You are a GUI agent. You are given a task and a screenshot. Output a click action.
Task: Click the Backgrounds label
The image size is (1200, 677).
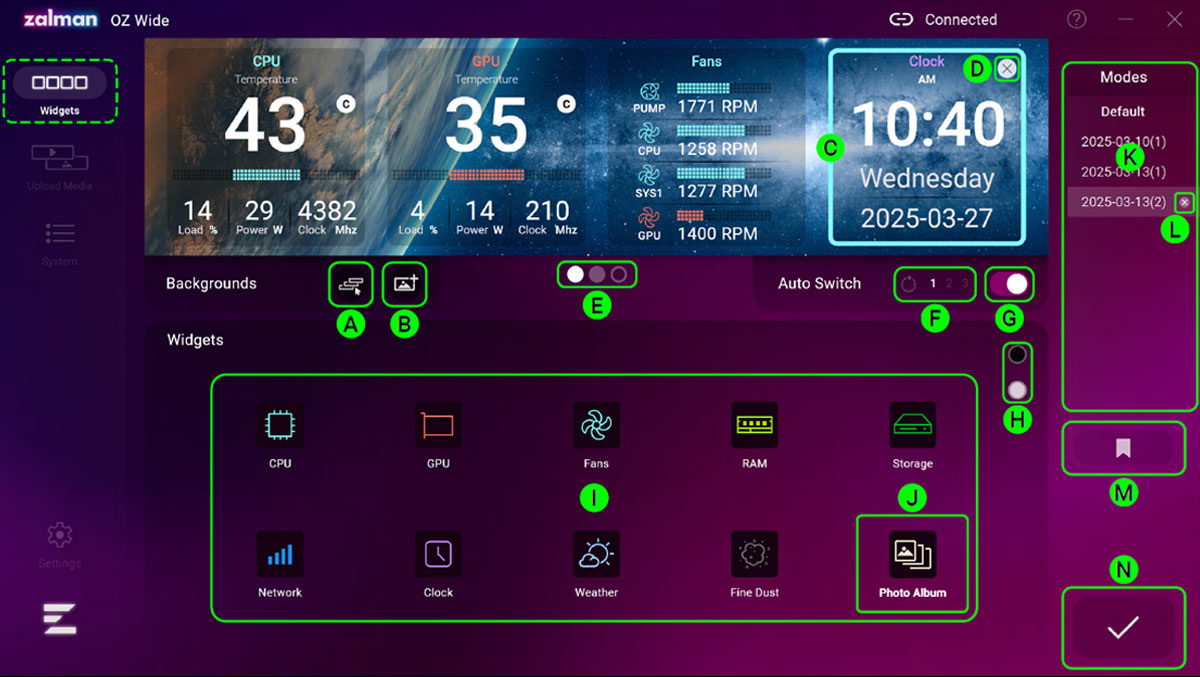pyautogui.click(x=211, y=284)
